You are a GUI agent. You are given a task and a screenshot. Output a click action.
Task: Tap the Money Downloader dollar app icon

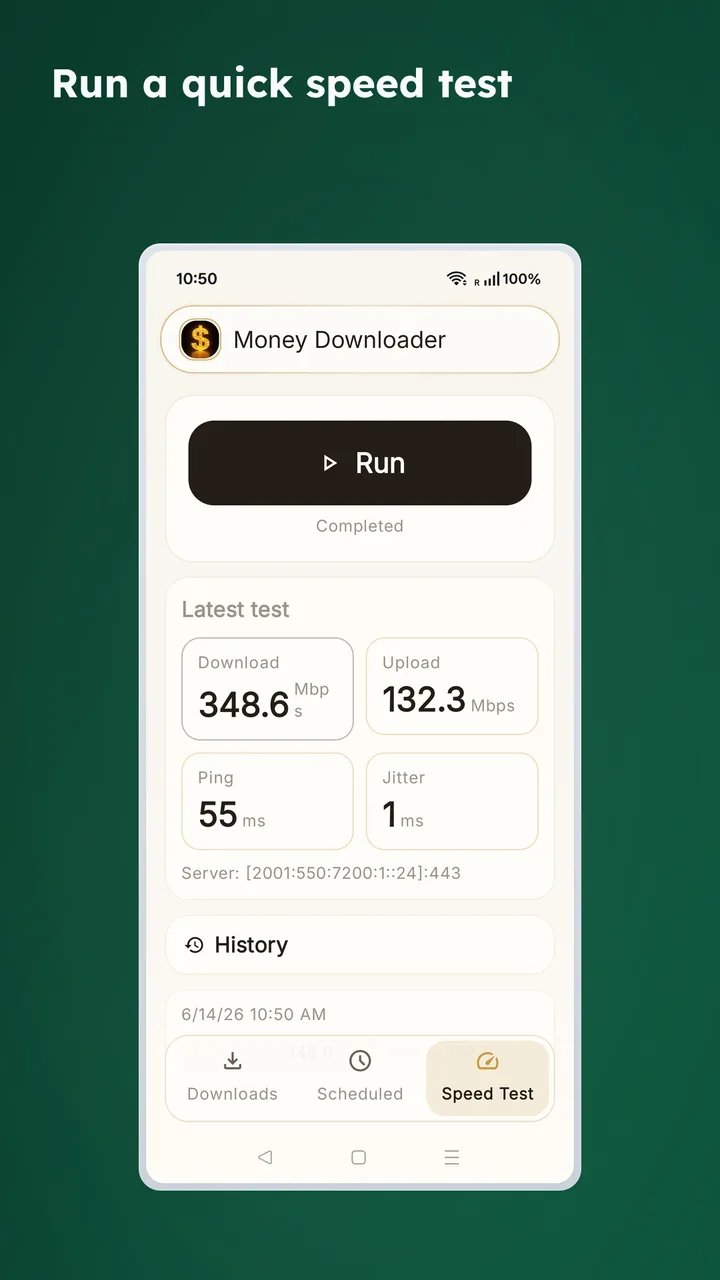point(200,340)
